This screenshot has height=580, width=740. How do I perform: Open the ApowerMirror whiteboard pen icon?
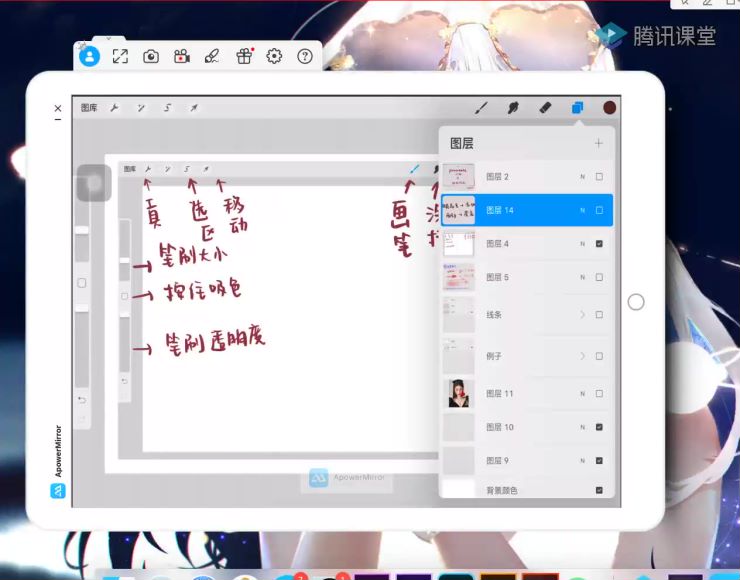coord(212,57)
